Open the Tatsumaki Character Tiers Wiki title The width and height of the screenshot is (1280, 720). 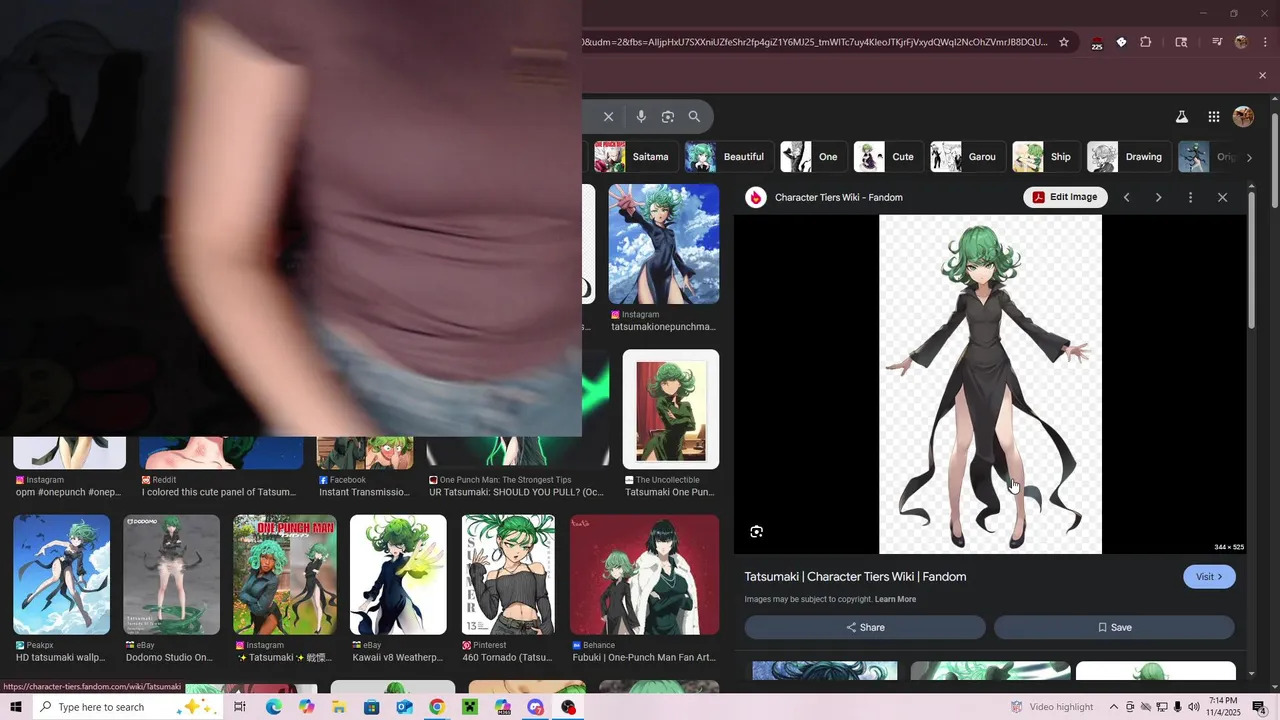tap(855, 576)
